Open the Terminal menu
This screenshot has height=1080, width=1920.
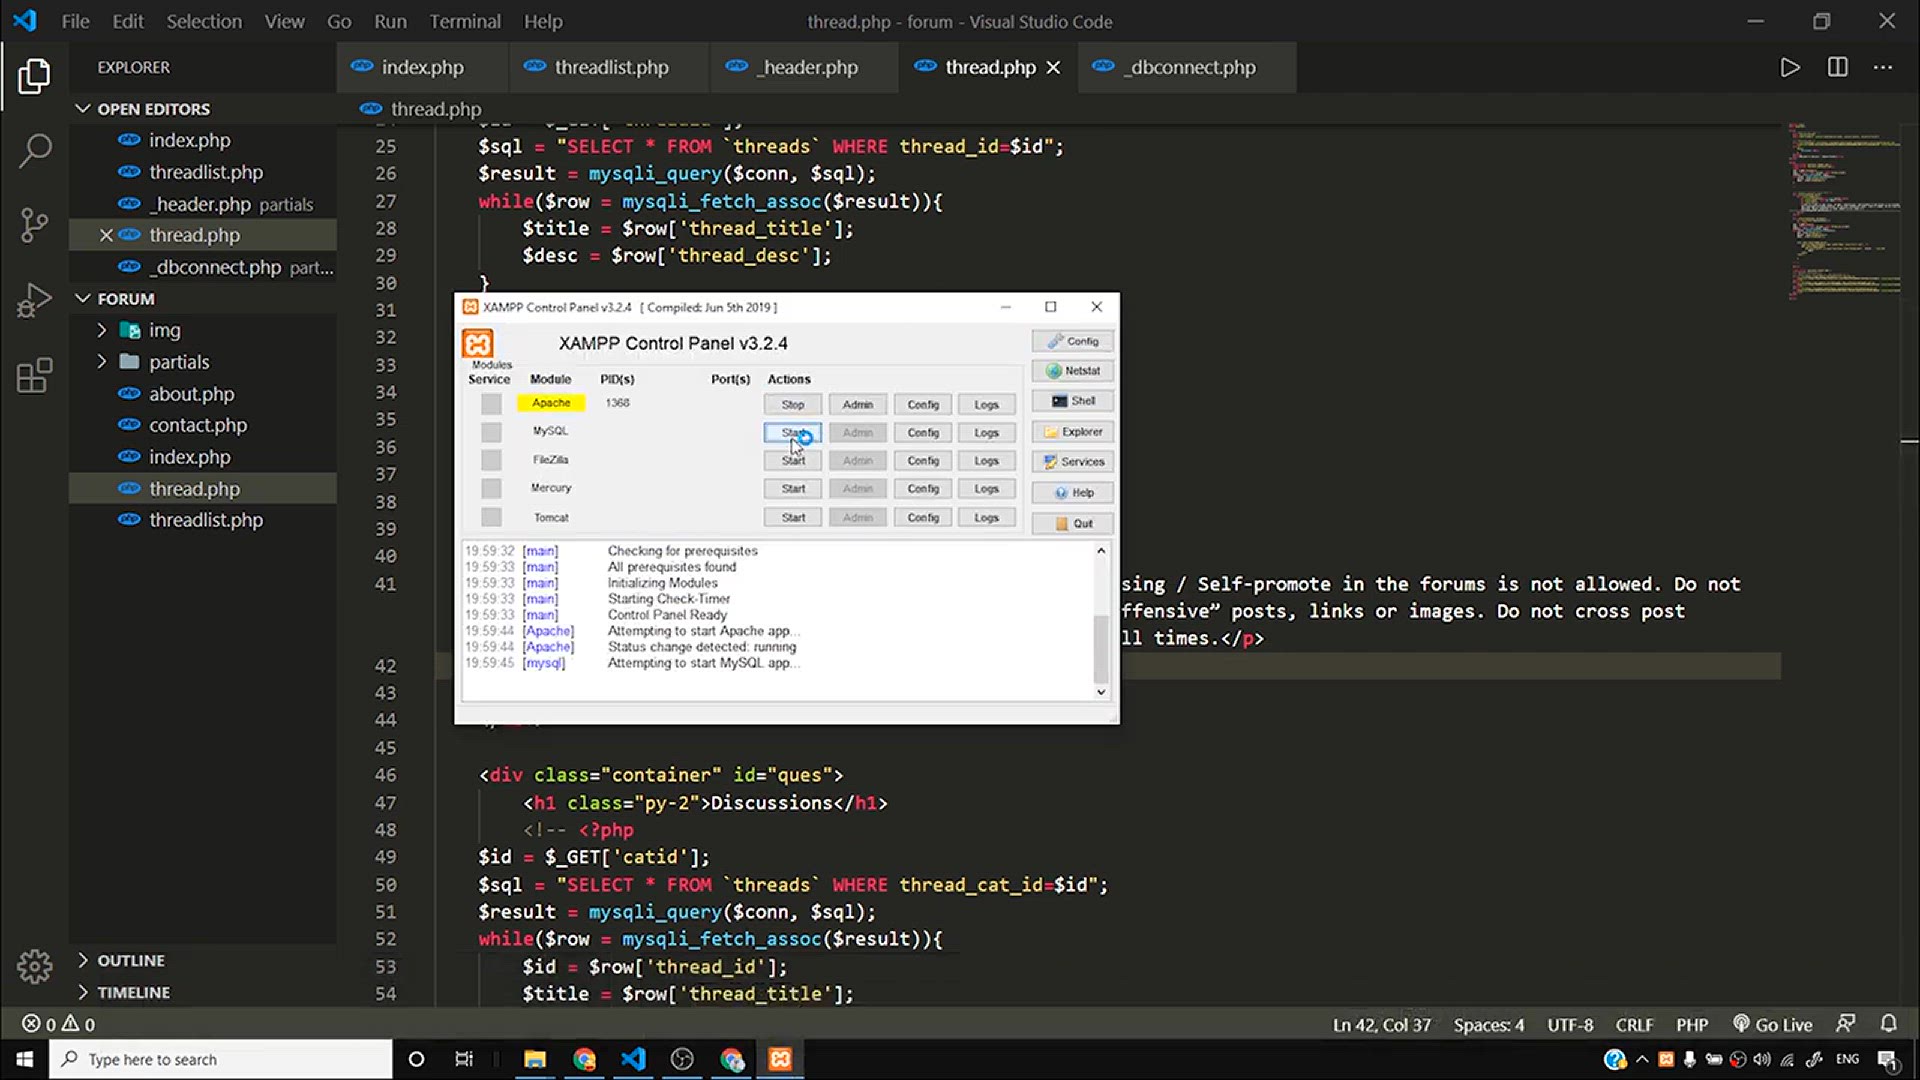pos(465,21)
